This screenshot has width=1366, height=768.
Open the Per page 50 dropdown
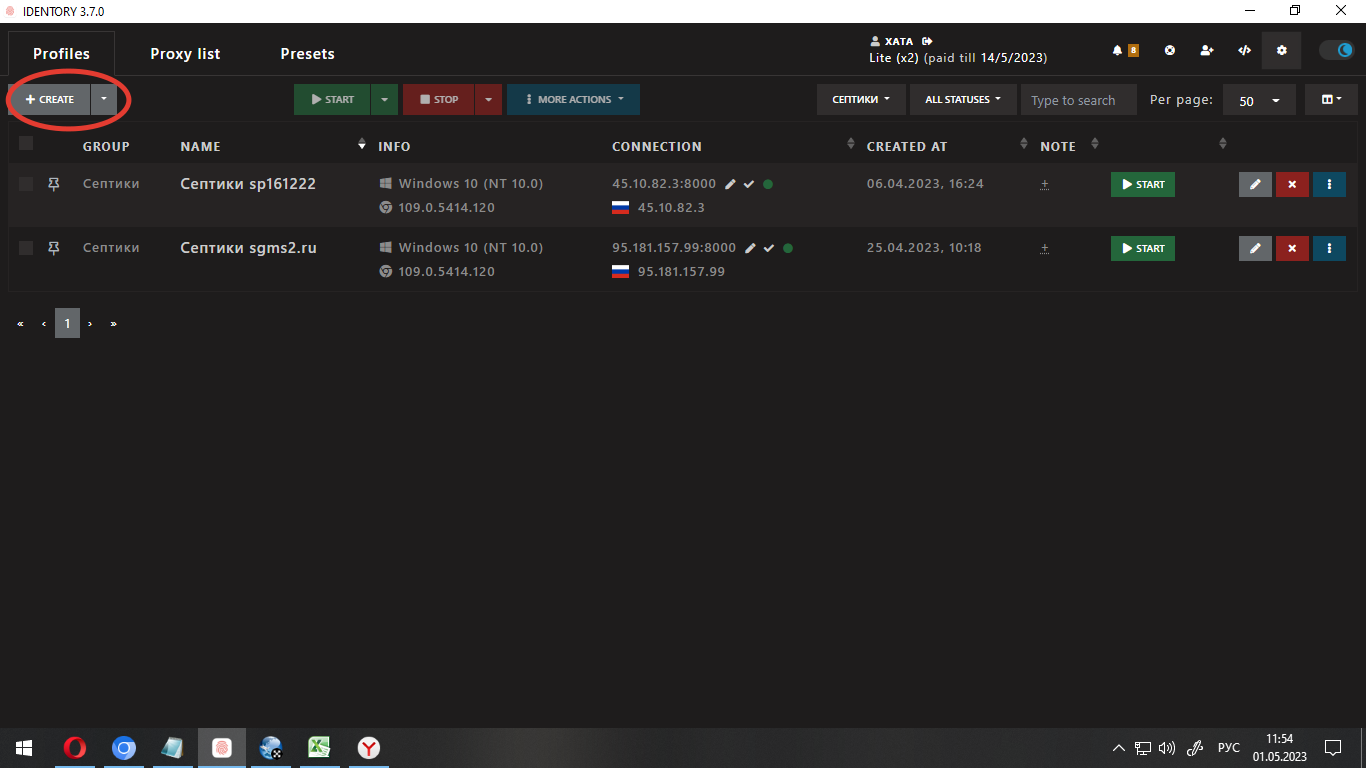tap(1259, 100)
